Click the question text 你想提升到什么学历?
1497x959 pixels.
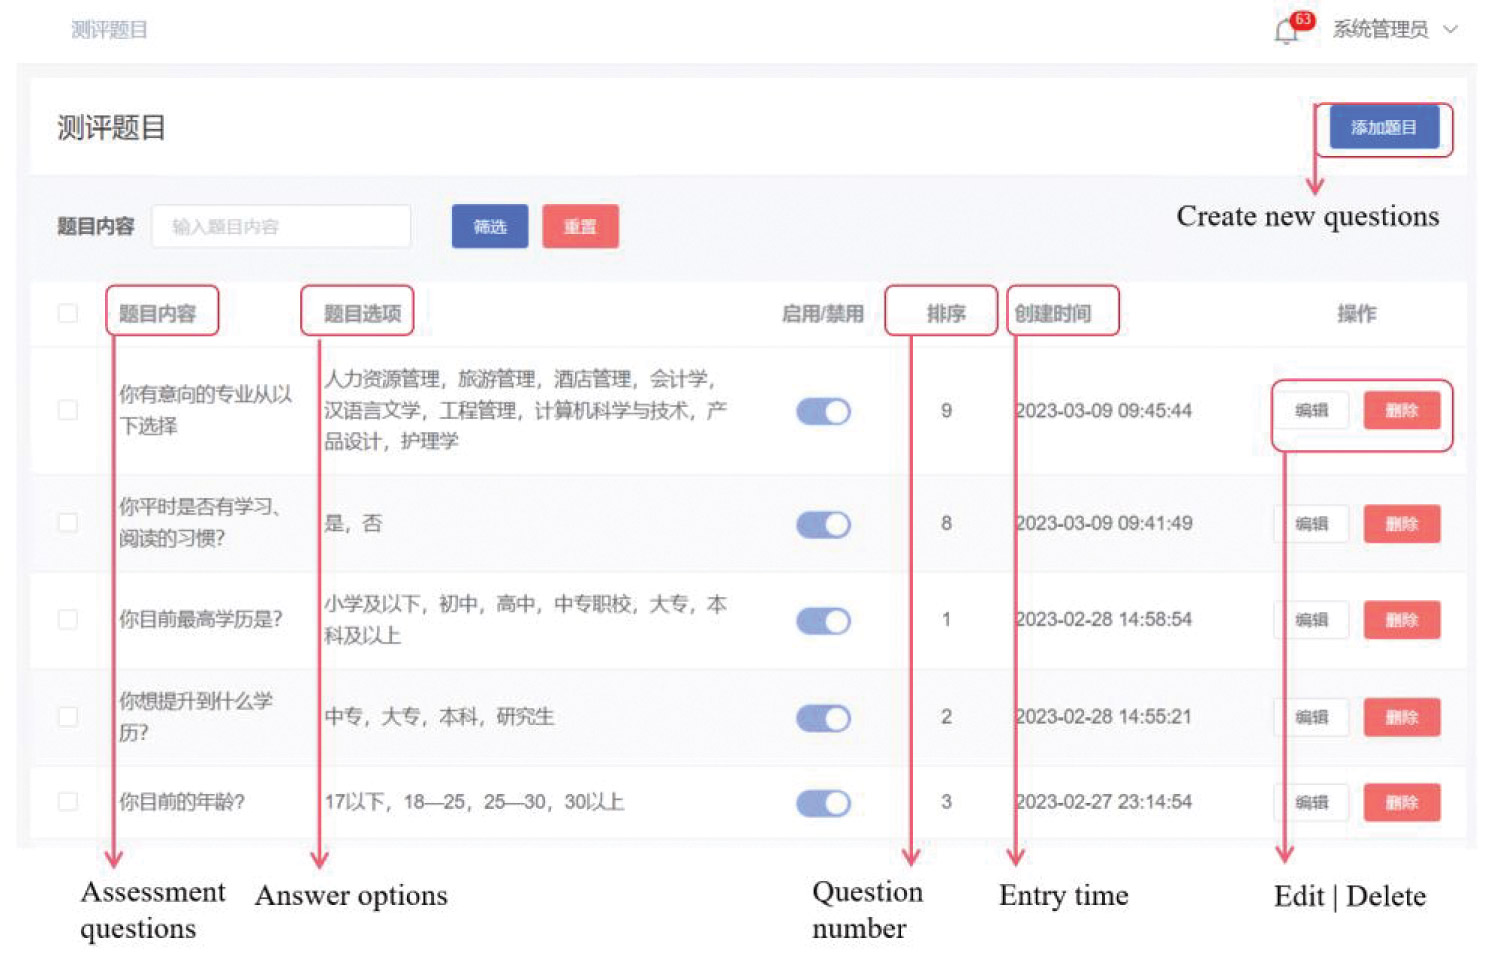[196, 716]
